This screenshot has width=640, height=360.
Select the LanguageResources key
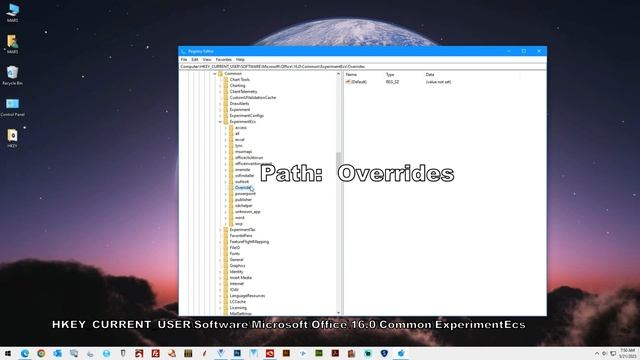click(x=247, y=296)
